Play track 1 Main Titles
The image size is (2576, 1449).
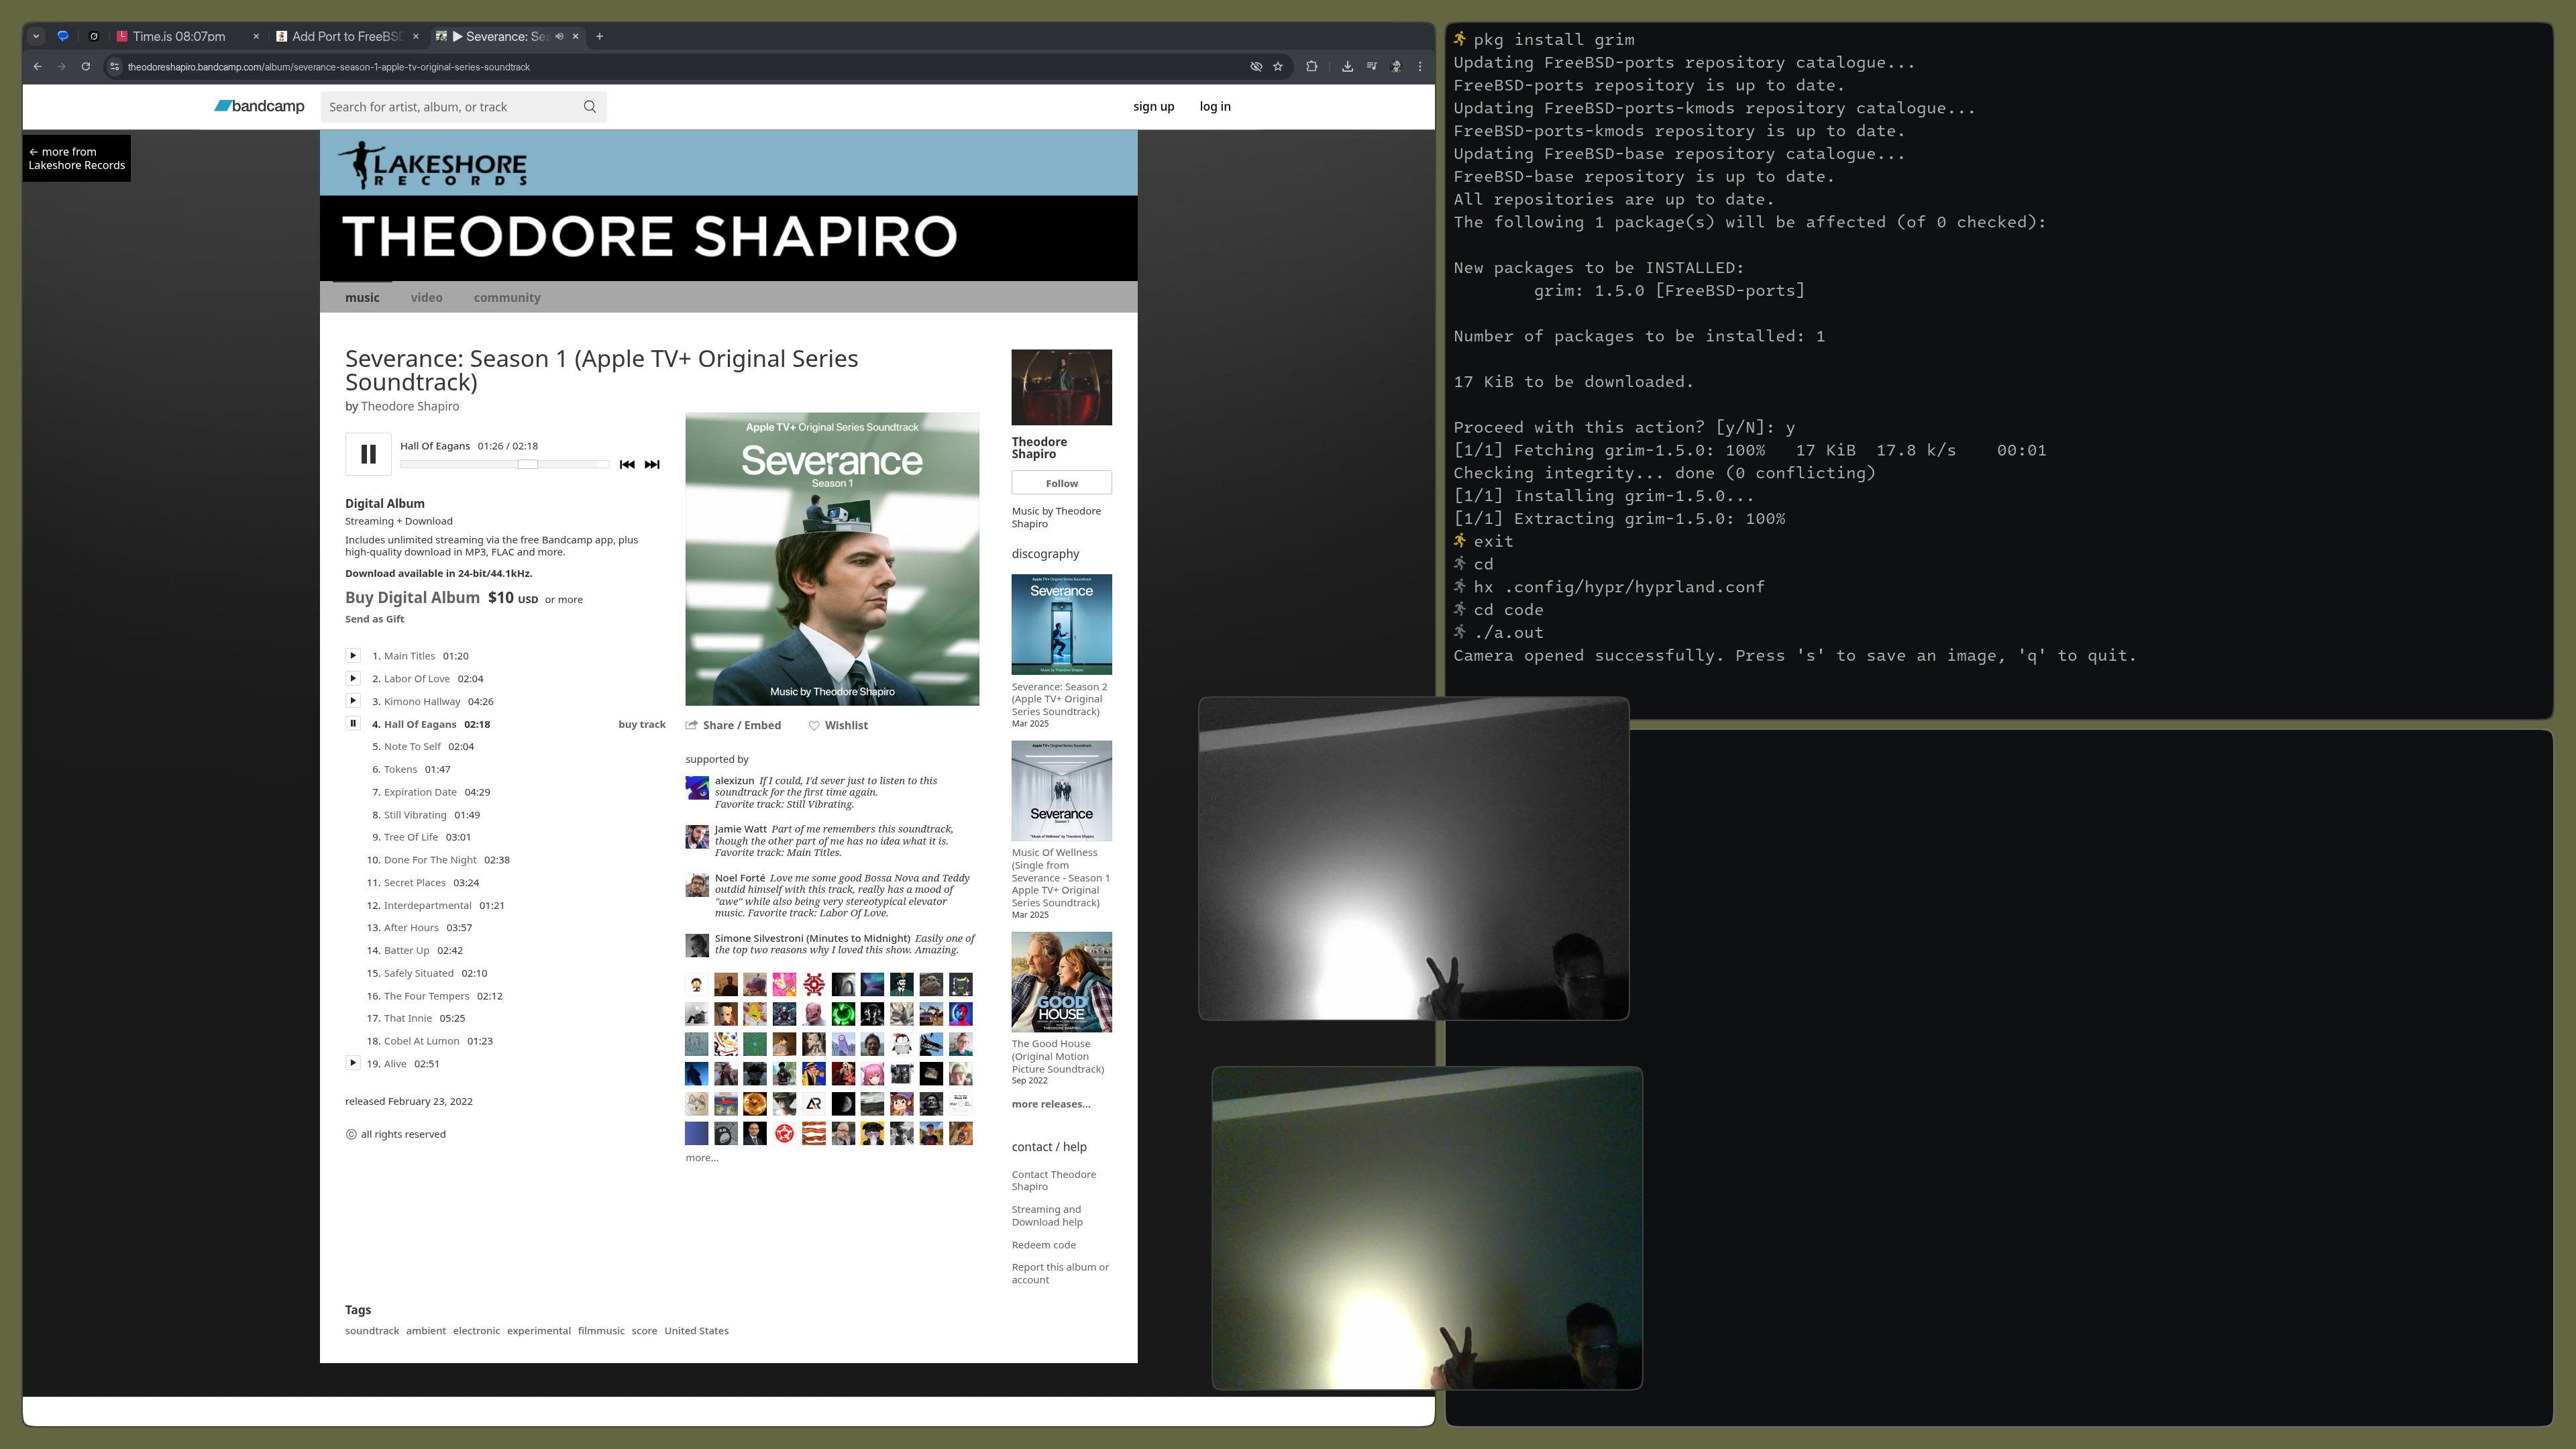pos(353,656)
